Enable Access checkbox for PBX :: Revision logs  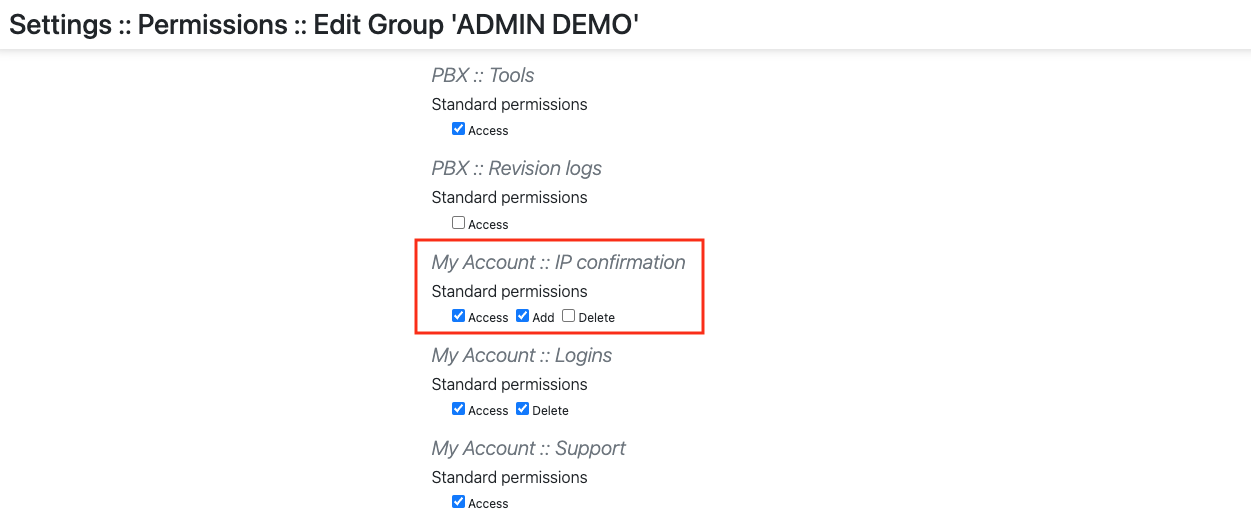[x=458, y=223]
